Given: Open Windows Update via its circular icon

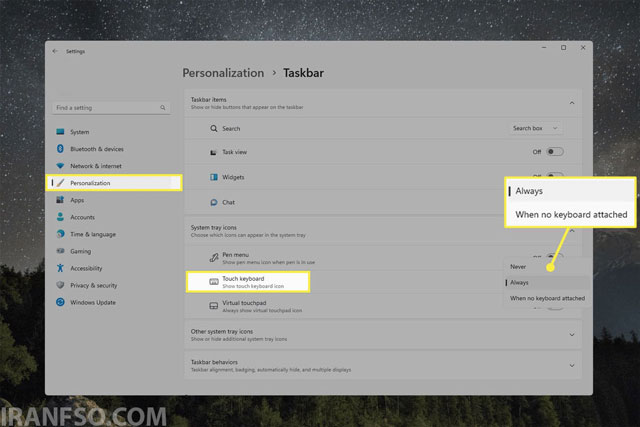Looking at the screenshot, I should pos(60,302).
